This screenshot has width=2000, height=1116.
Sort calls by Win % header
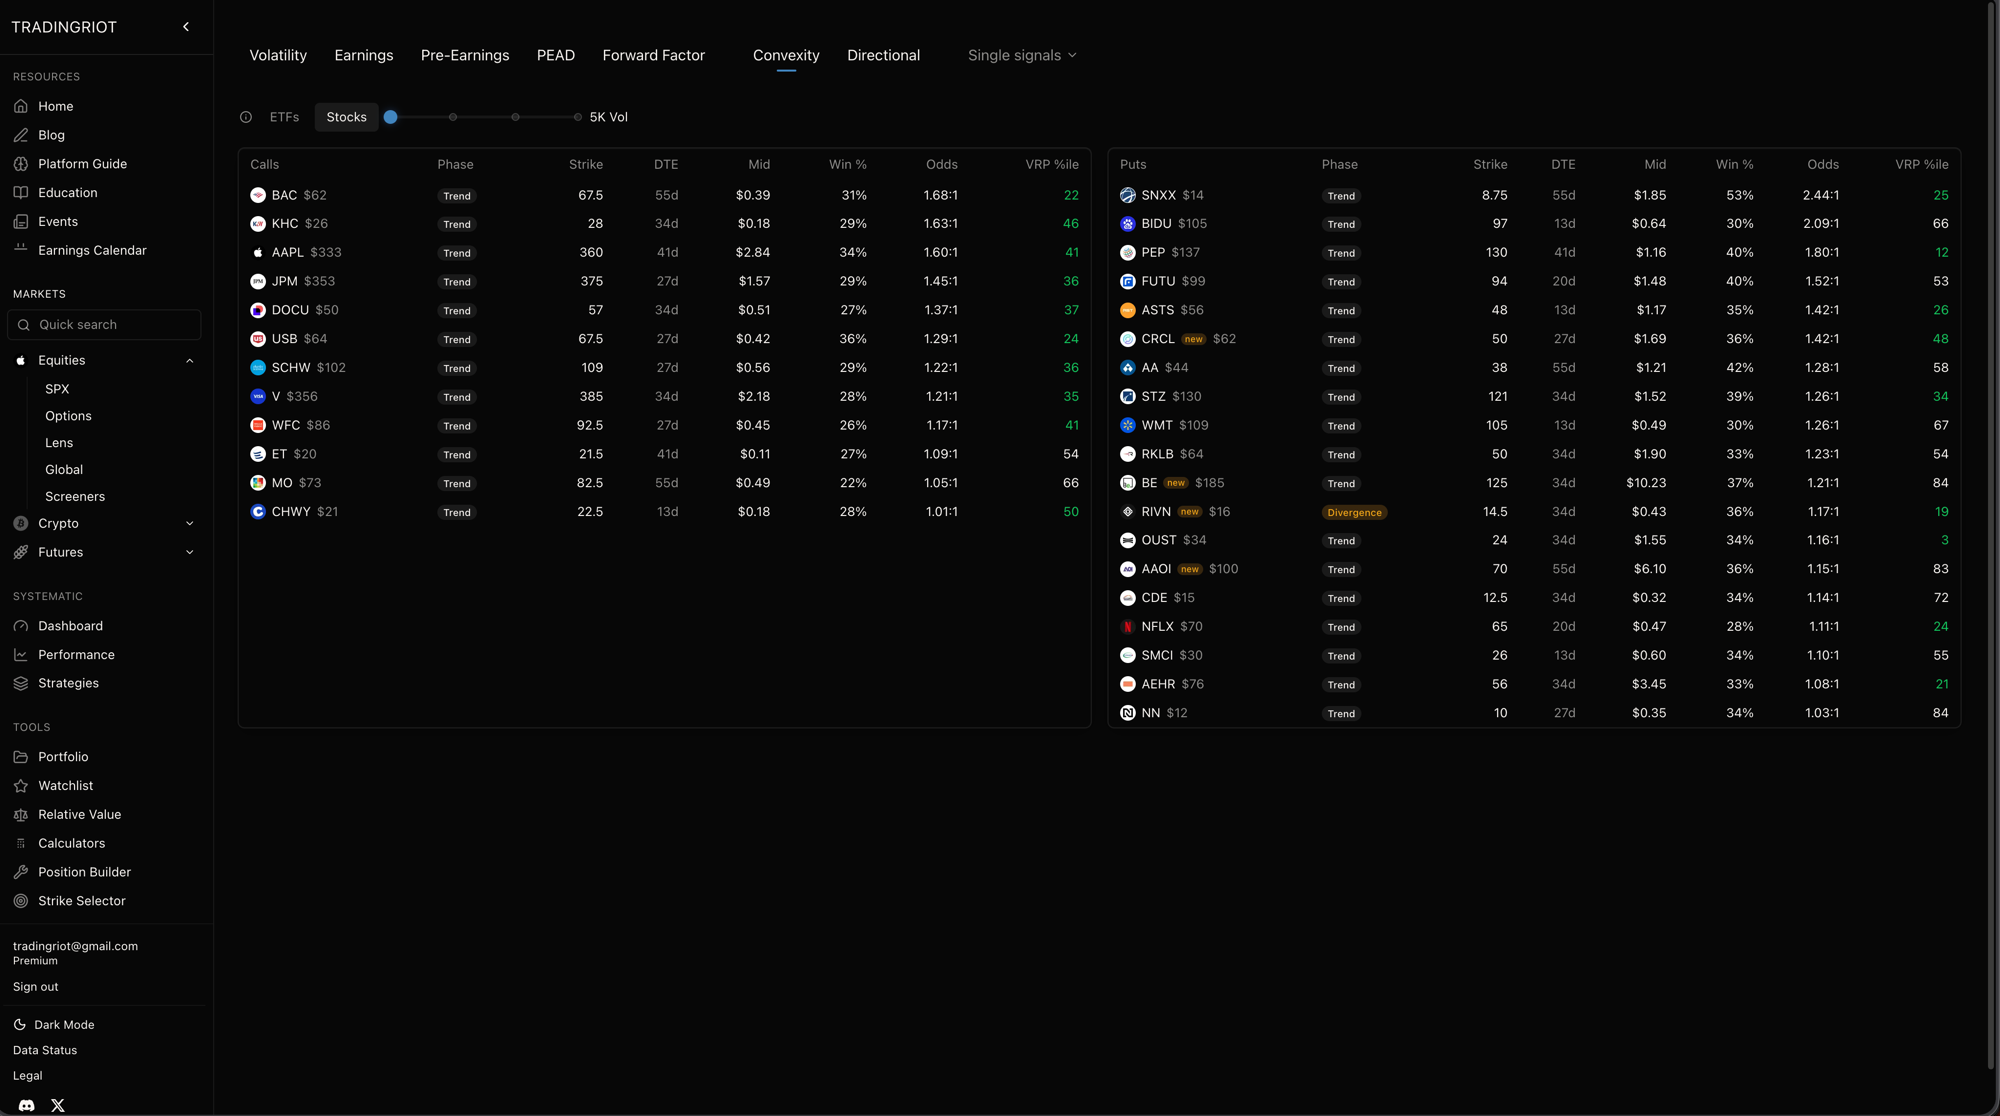tap(848, 165)
